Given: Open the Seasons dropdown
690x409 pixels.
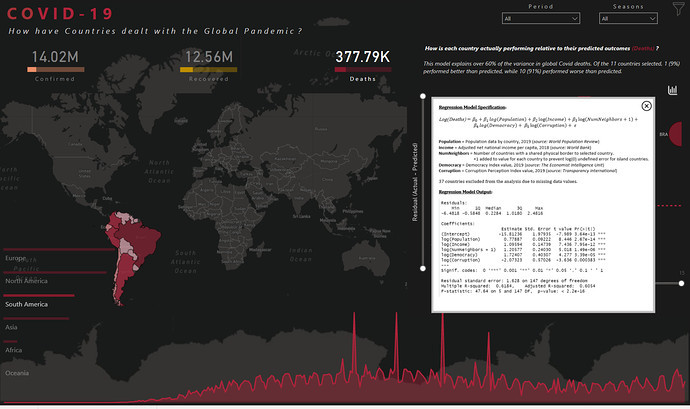Looking at the screenshot, I should 628,18.
